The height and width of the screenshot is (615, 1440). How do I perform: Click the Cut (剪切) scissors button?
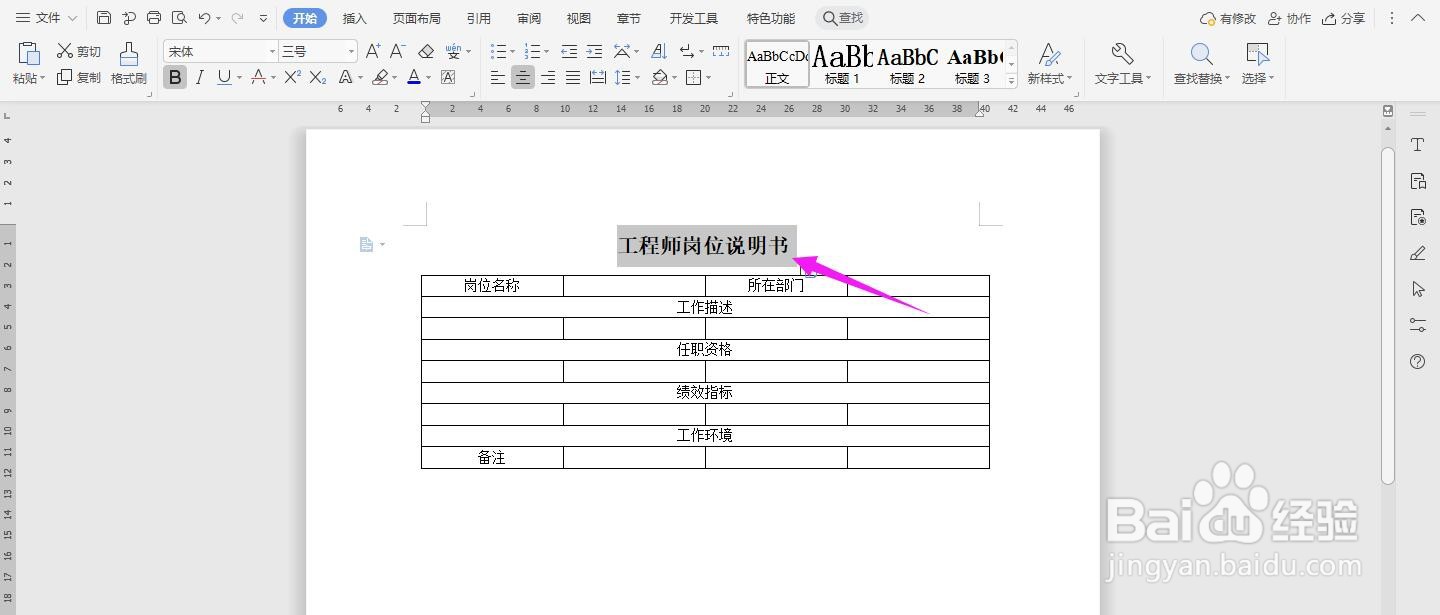(78, 51)
